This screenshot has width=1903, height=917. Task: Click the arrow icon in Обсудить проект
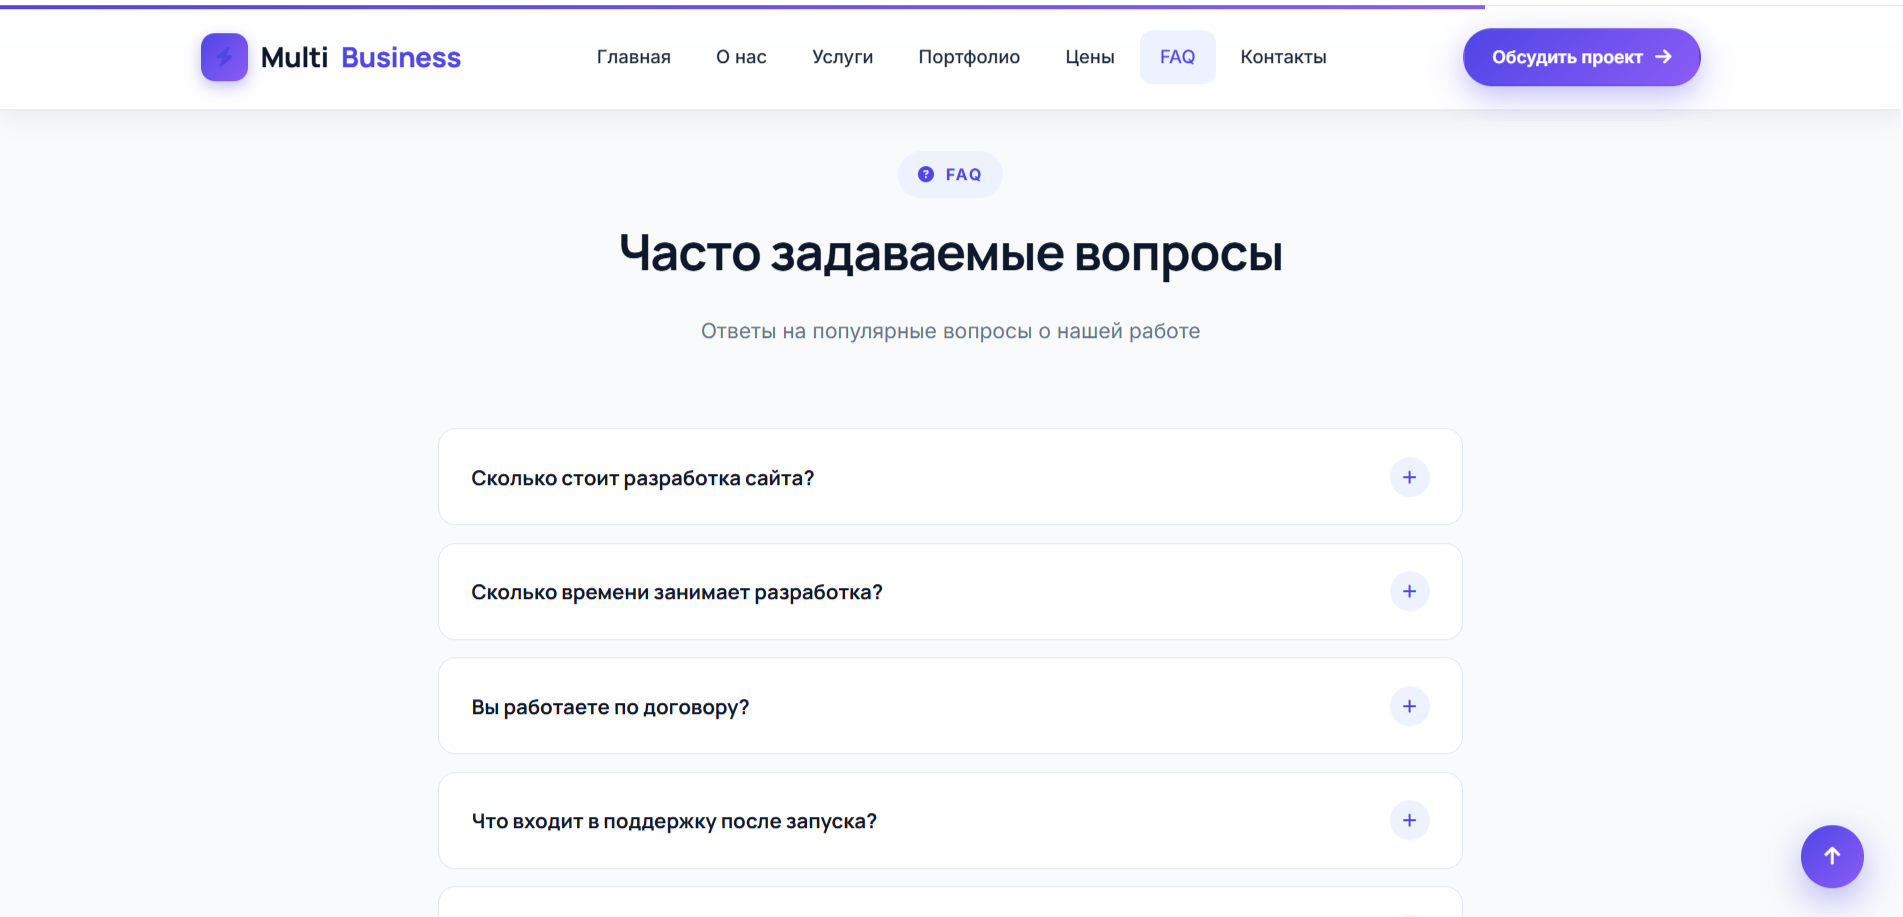[x=1663, y=57]
